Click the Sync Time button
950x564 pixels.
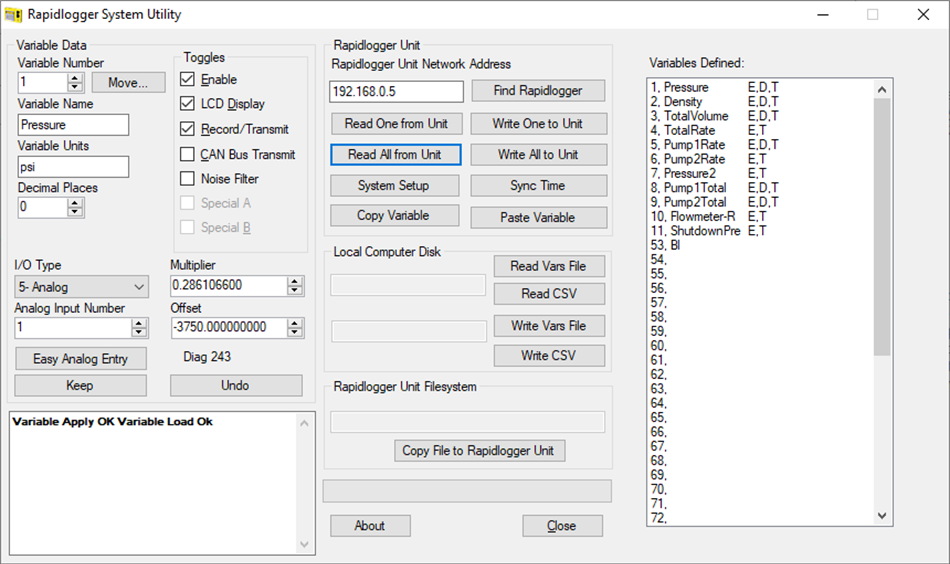point(538,185)
